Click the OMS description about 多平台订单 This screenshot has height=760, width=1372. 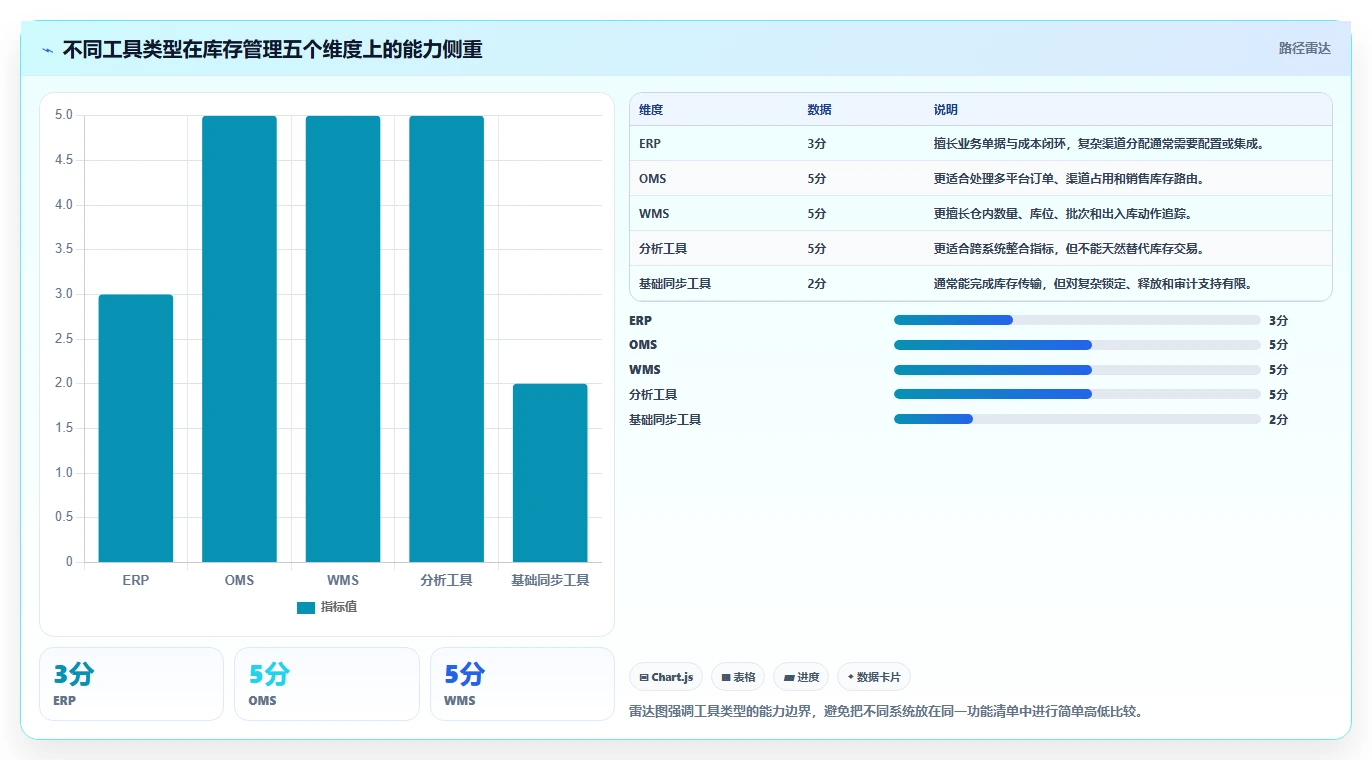click(1068, 178)
